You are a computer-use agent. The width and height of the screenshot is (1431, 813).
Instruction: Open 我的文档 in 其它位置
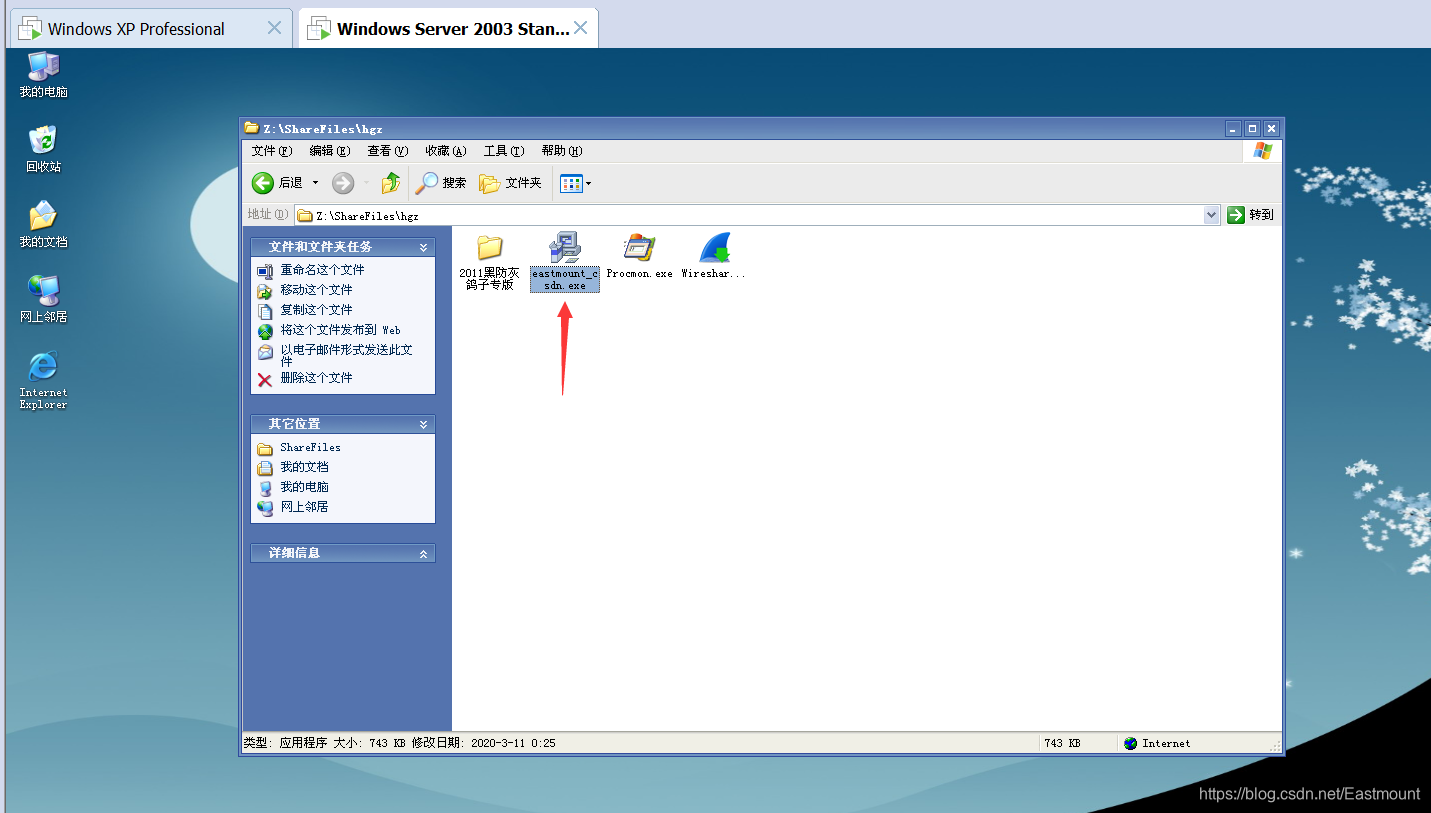click(304, 467)
